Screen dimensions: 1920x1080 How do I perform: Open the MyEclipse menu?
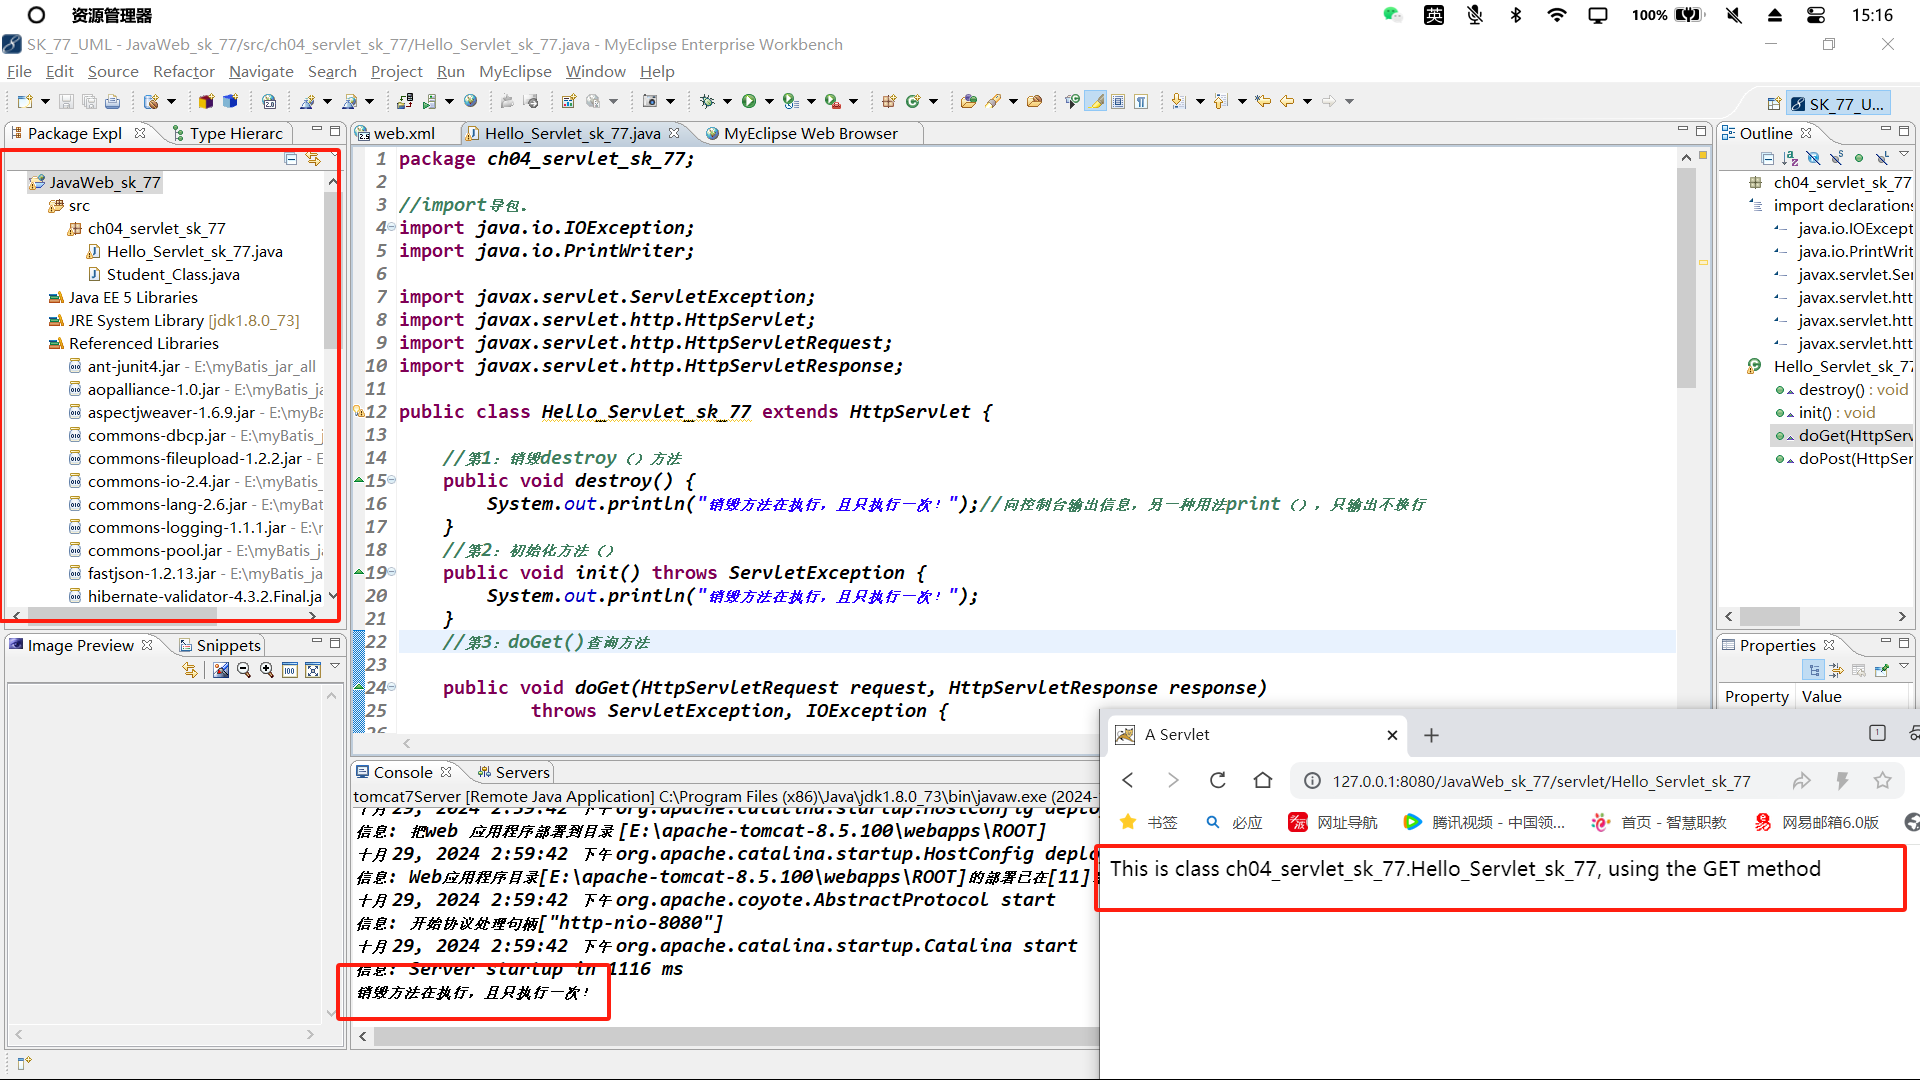point(515,71)
